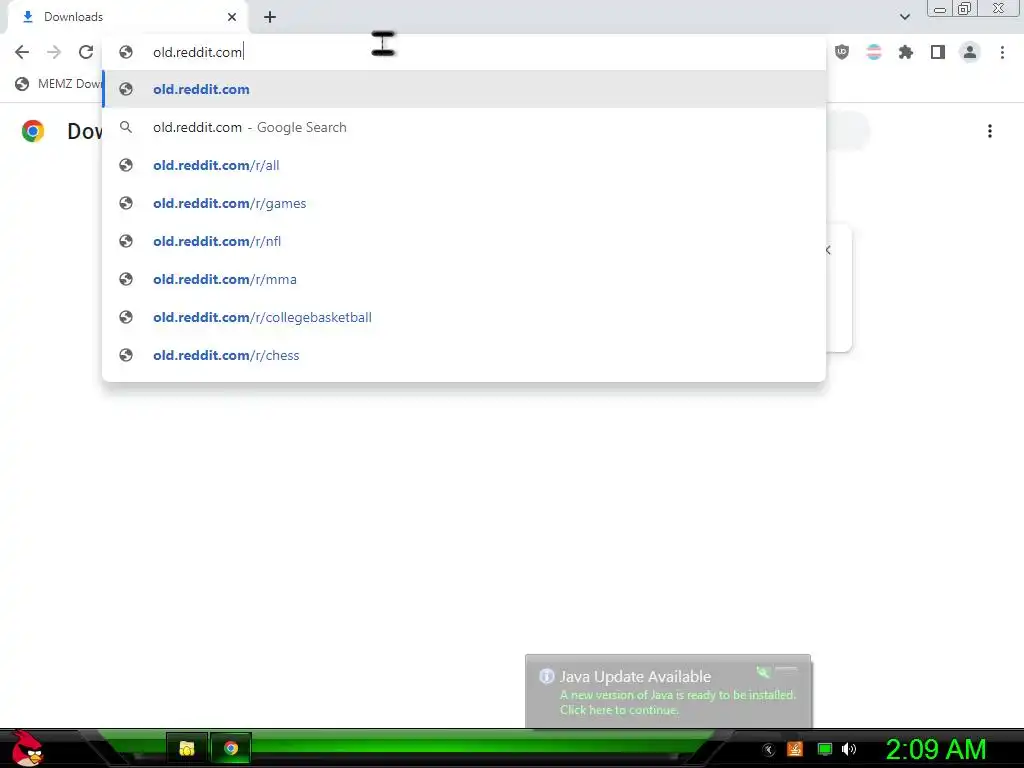This screenshot has height=768, width=1024.
Task: Click the Java tray icon
Action: click(x=795, y=749)
